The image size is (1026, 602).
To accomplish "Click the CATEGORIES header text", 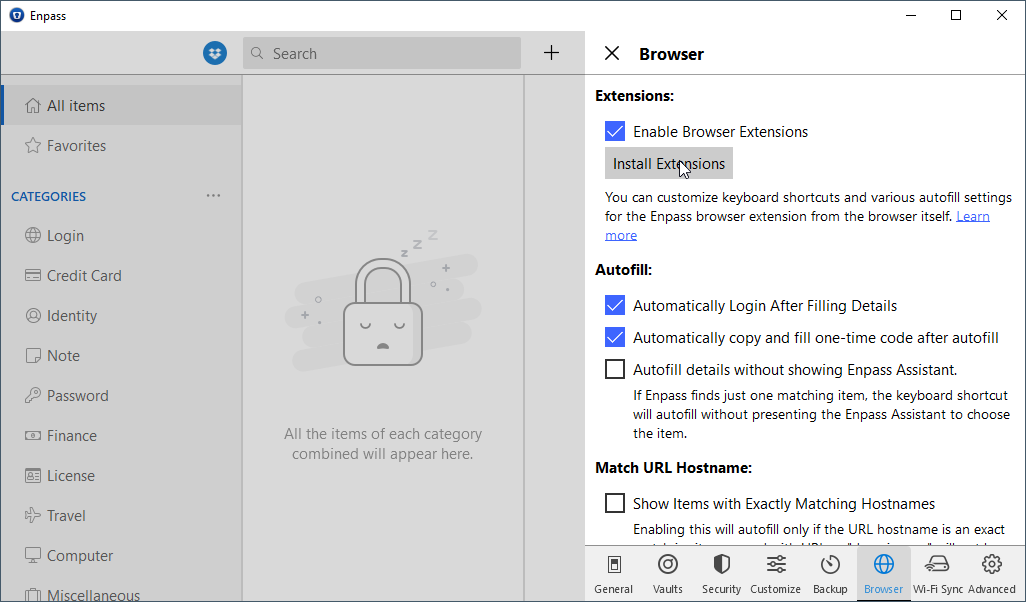I will [48, 196].
